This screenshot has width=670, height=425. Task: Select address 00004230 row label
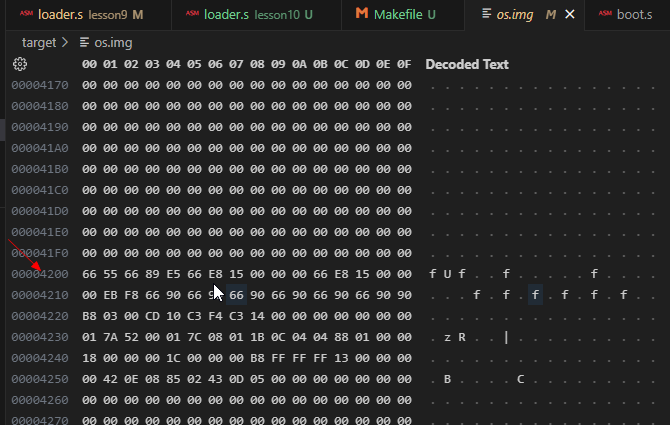coord(40,337)
